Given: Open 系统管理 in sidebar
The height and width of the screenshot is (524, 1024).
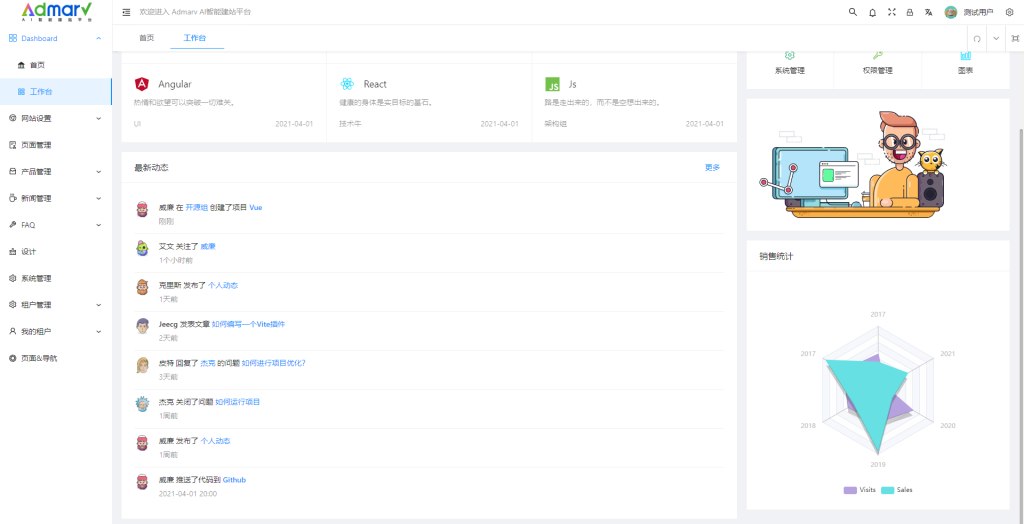Looking at the screenshot, I should coord(56,278).
